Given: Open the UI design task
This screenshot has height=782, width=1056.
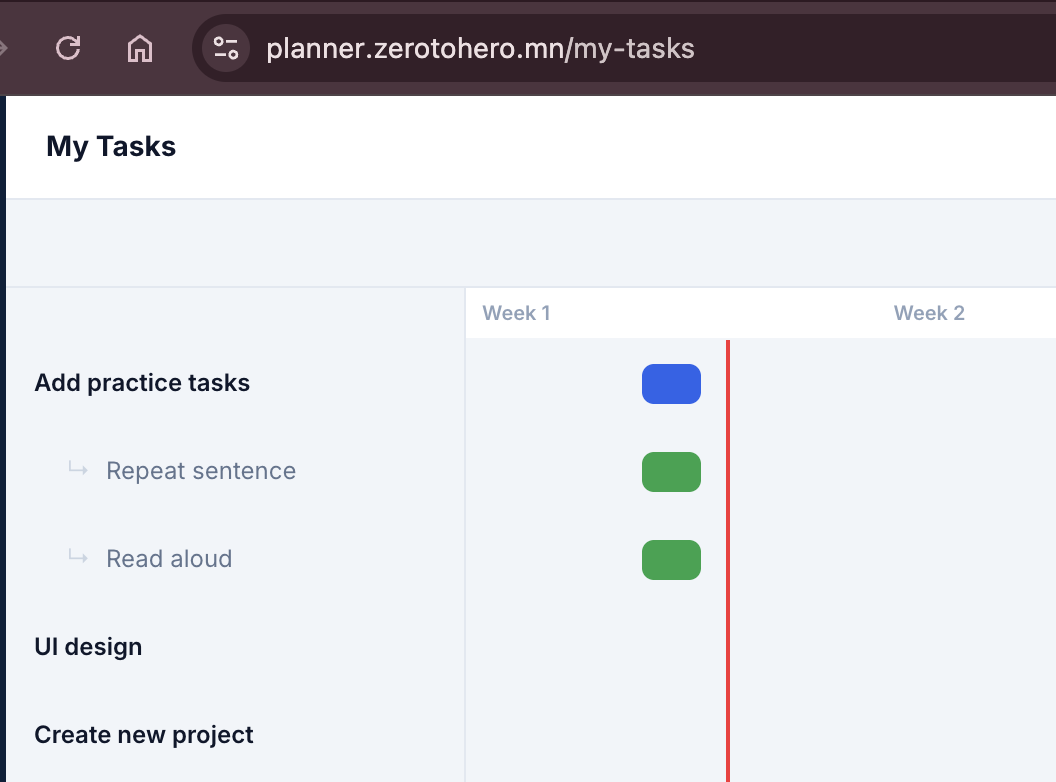Looking at the screenshot, I should click(88, 647).
